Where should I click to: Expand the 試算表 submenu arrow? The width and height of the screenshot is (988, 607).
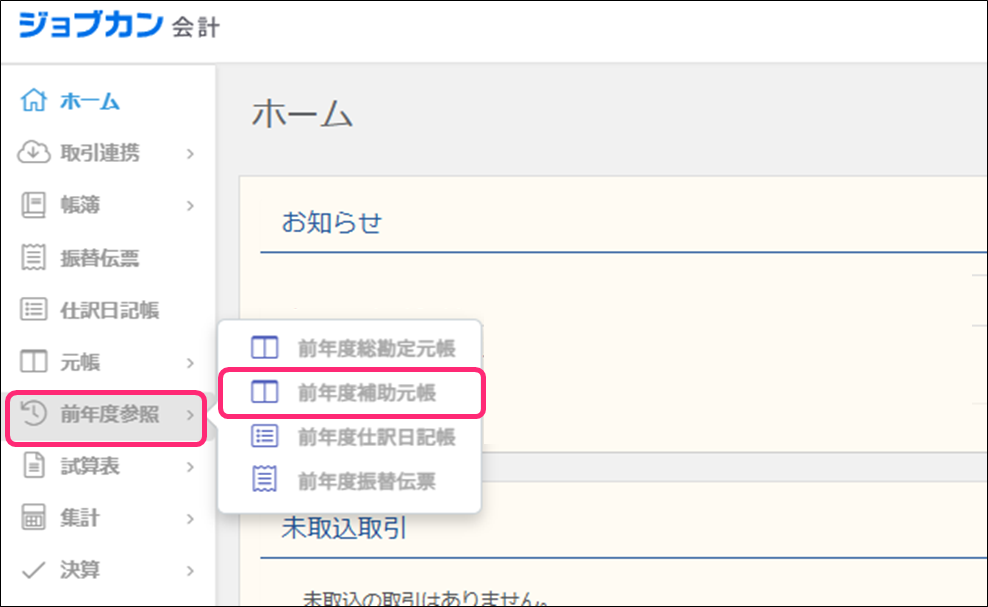tap(190, 467)
